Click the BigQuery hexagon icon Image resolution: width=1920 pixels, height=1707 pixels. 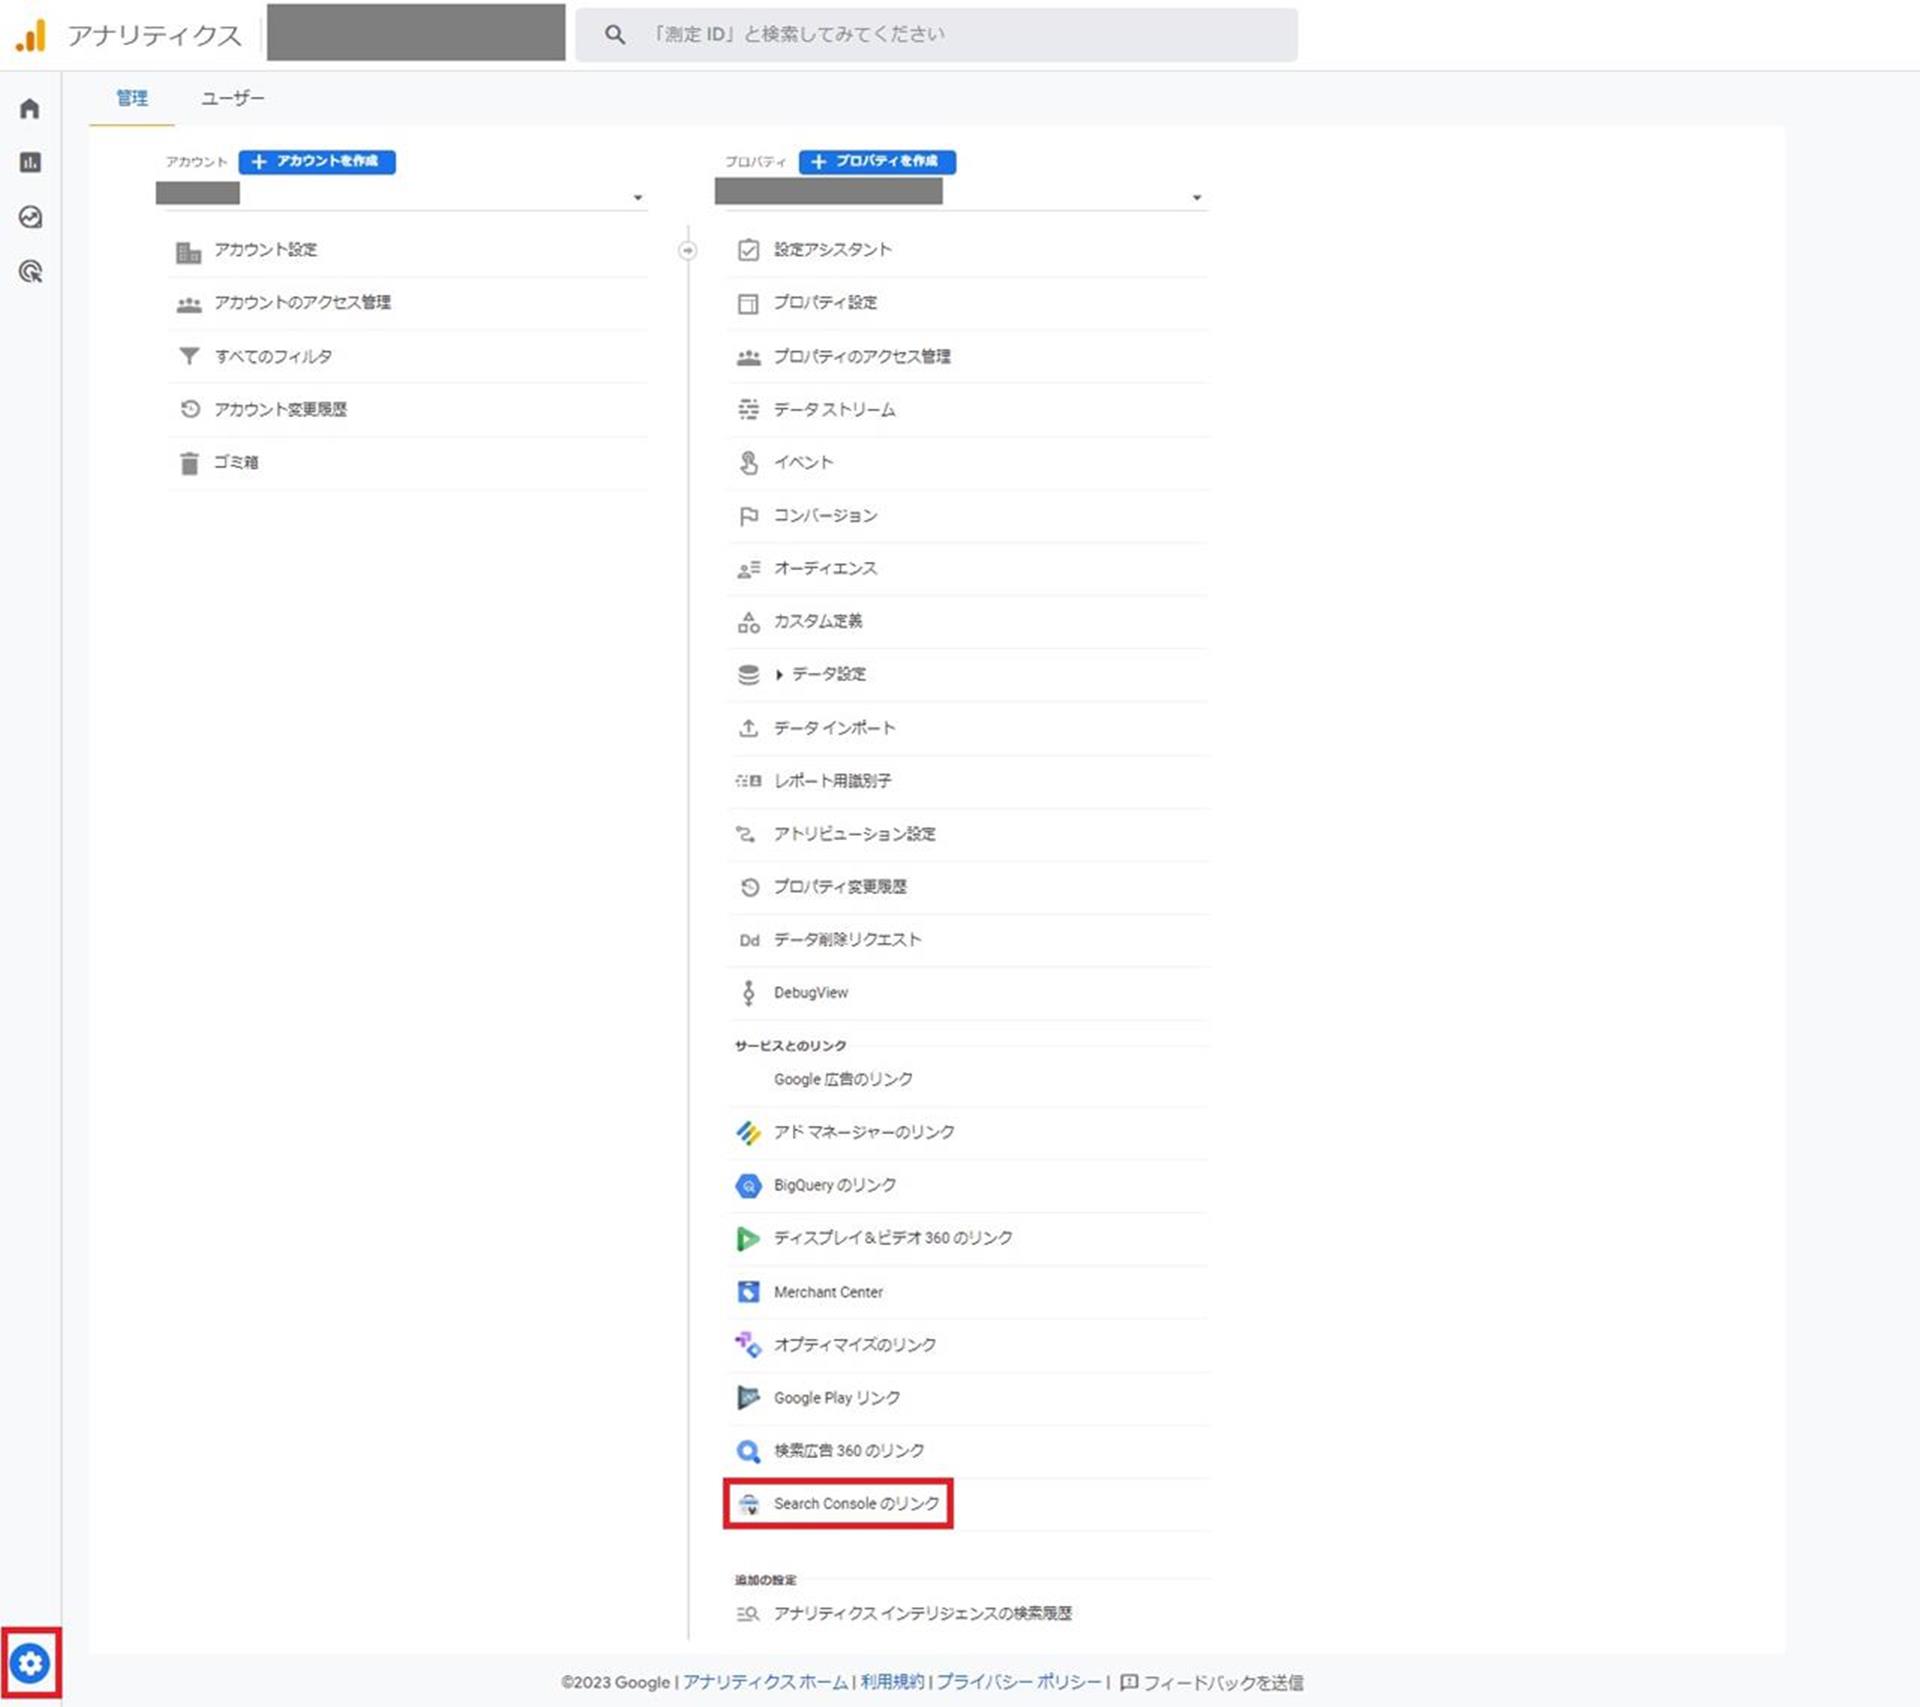click(x=748, y=1186)
